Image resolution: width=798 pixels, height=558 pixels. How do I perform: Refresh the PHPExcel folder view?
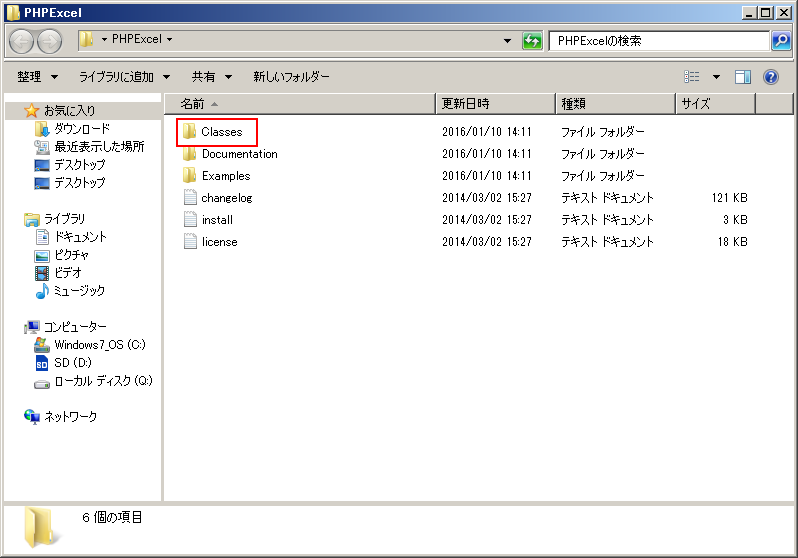[532, 41]
